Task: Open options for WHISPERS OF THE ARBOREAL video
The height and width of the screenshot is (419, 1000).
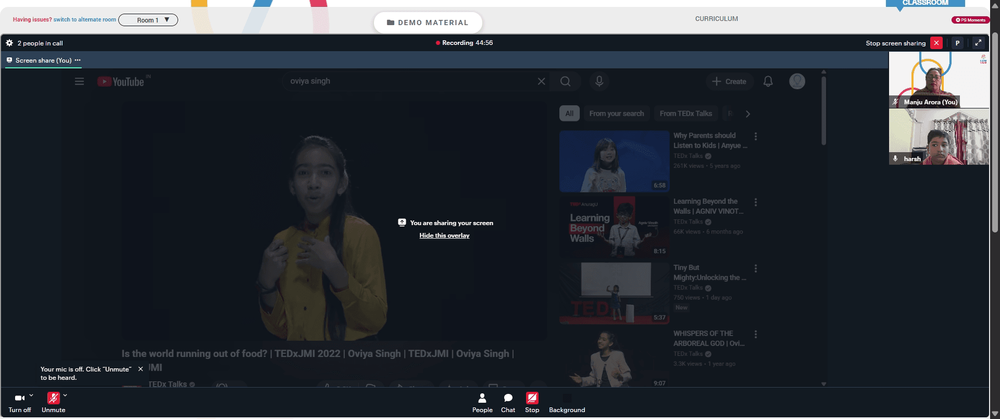Action: [x=756, y=334]
